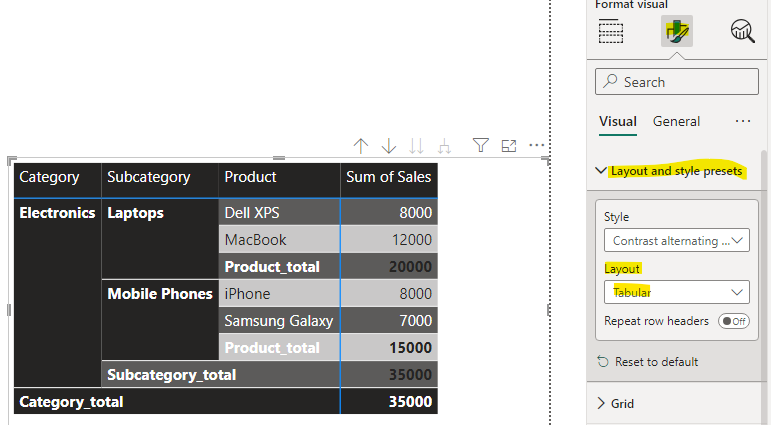771x425 pixels.
Task: Select the Mobile Phones subcategory cell
Action: 160,320
